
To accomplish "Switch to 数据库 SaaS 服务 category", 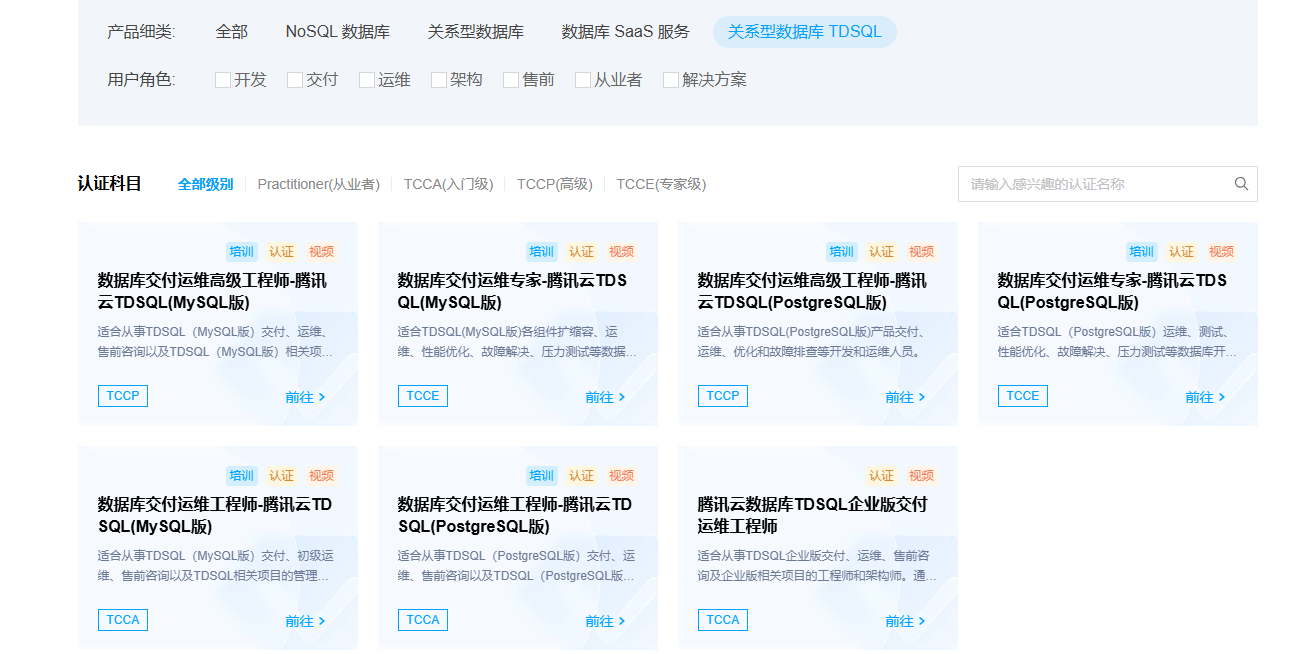I will pyautogui.click(x=624, y=31).
